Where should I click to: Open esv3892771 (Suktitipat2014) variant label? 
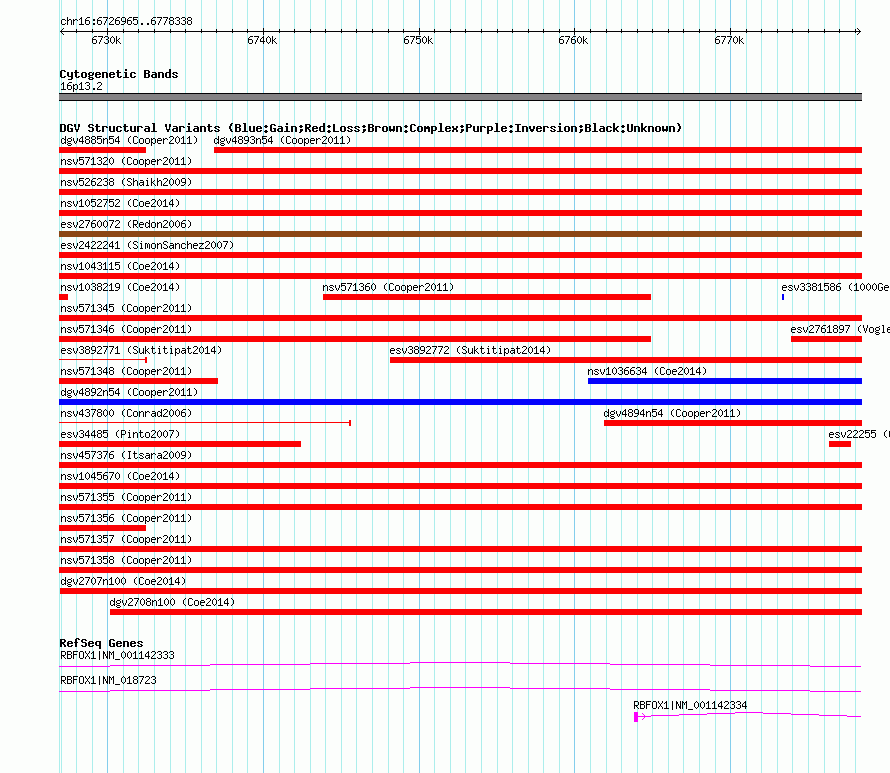141,350
